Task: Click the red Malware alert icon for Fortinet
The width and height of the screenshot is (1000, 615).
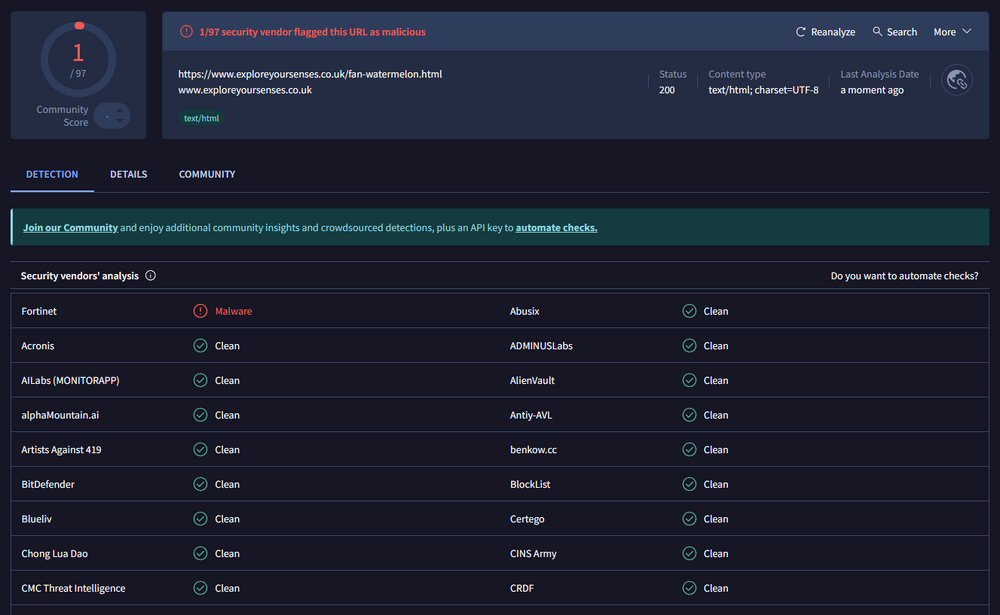Action: [200, 311]
